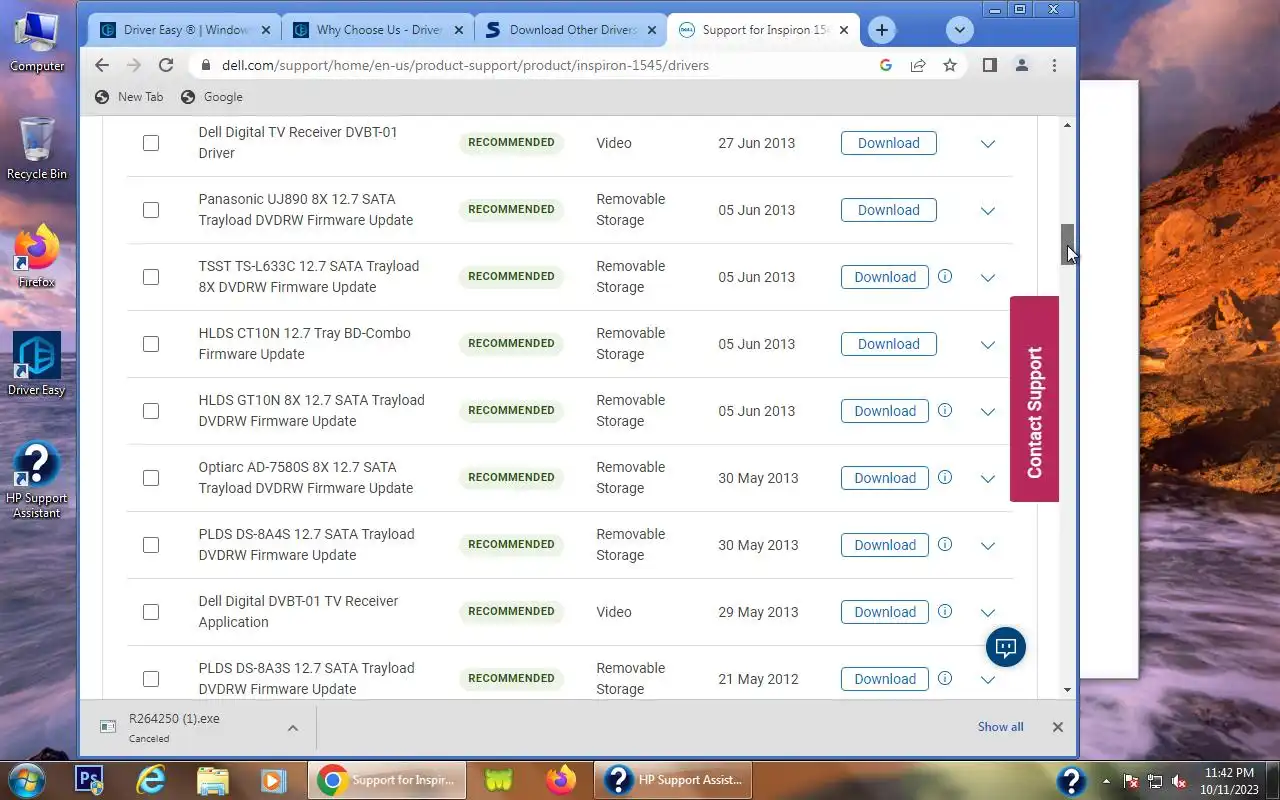Open Chrome side panel
Screen dimensions: 1280x800
pyautogui.click(x=989, y=65)
